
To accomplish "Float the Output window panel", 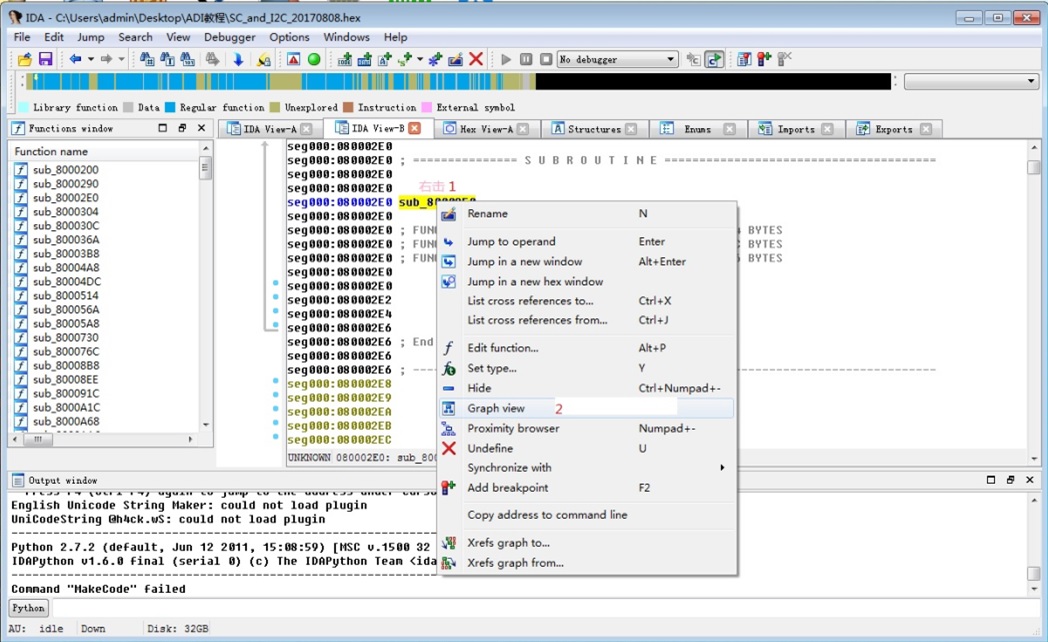I will (1010, 480).
